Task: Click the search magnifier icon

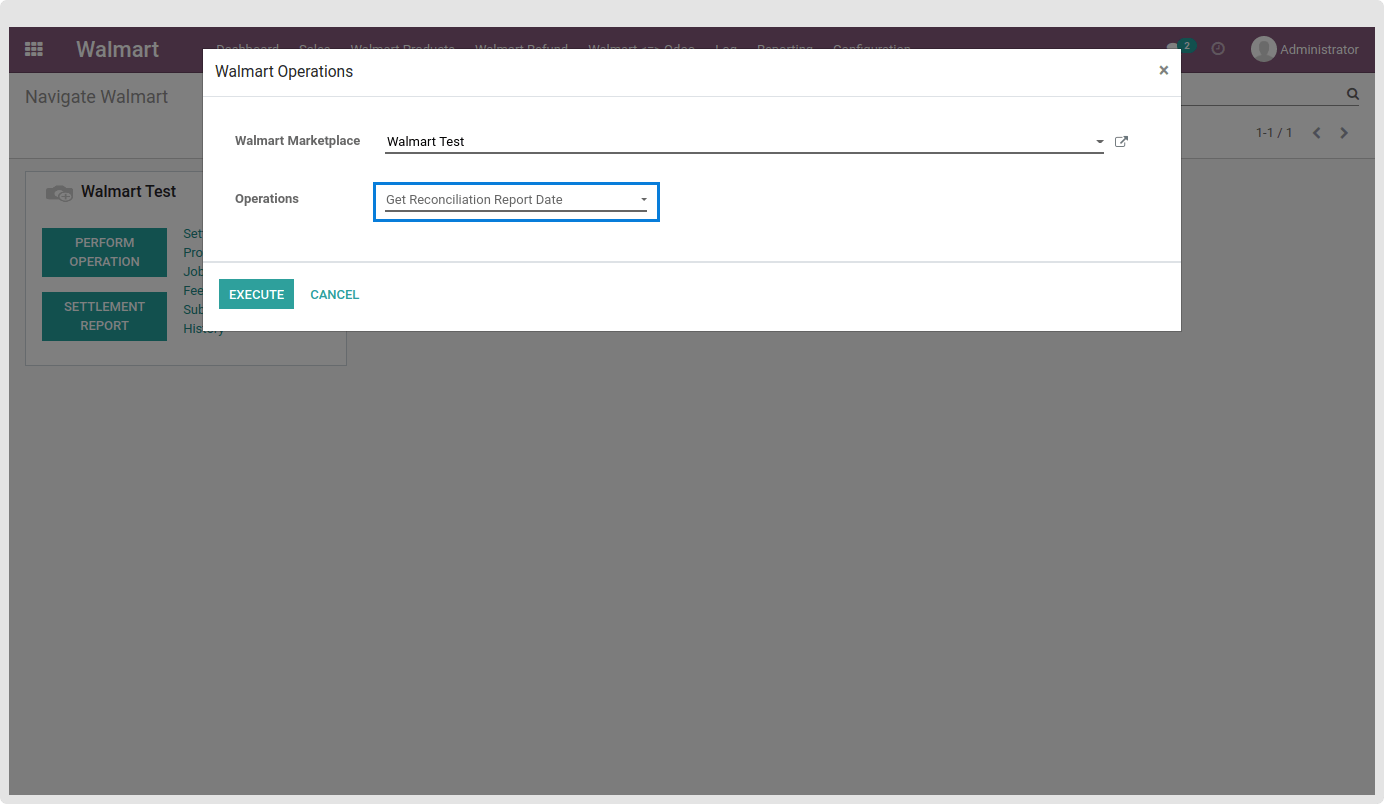Action: tap(1353, 94)
